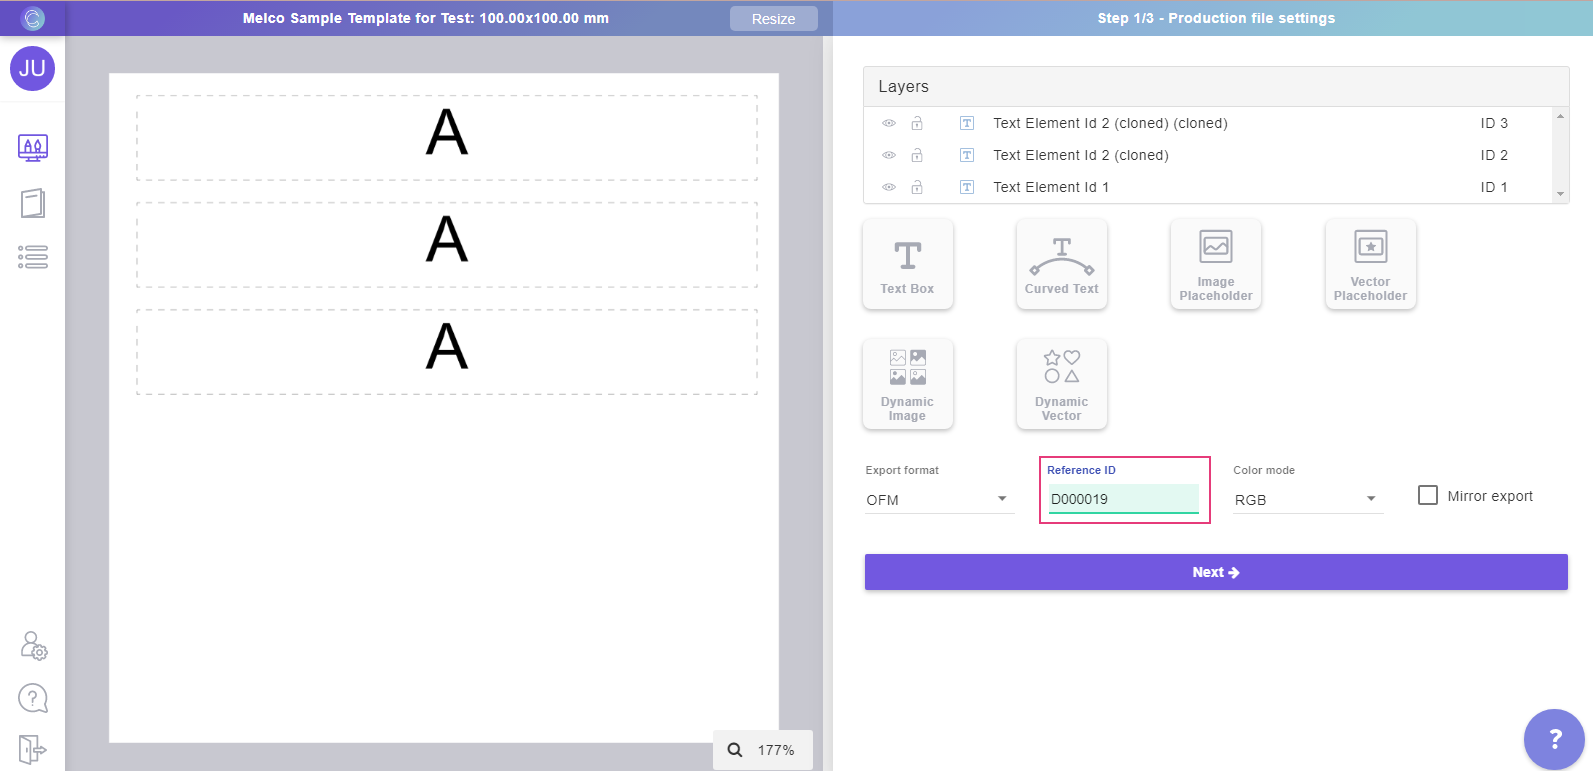
Task: Open the list view in sidebar
Action: coord(33,257)
